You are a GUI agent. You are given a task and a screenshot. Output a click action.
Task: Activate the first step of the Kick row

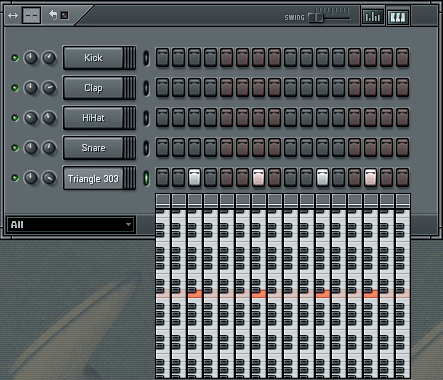click(162, 58)
